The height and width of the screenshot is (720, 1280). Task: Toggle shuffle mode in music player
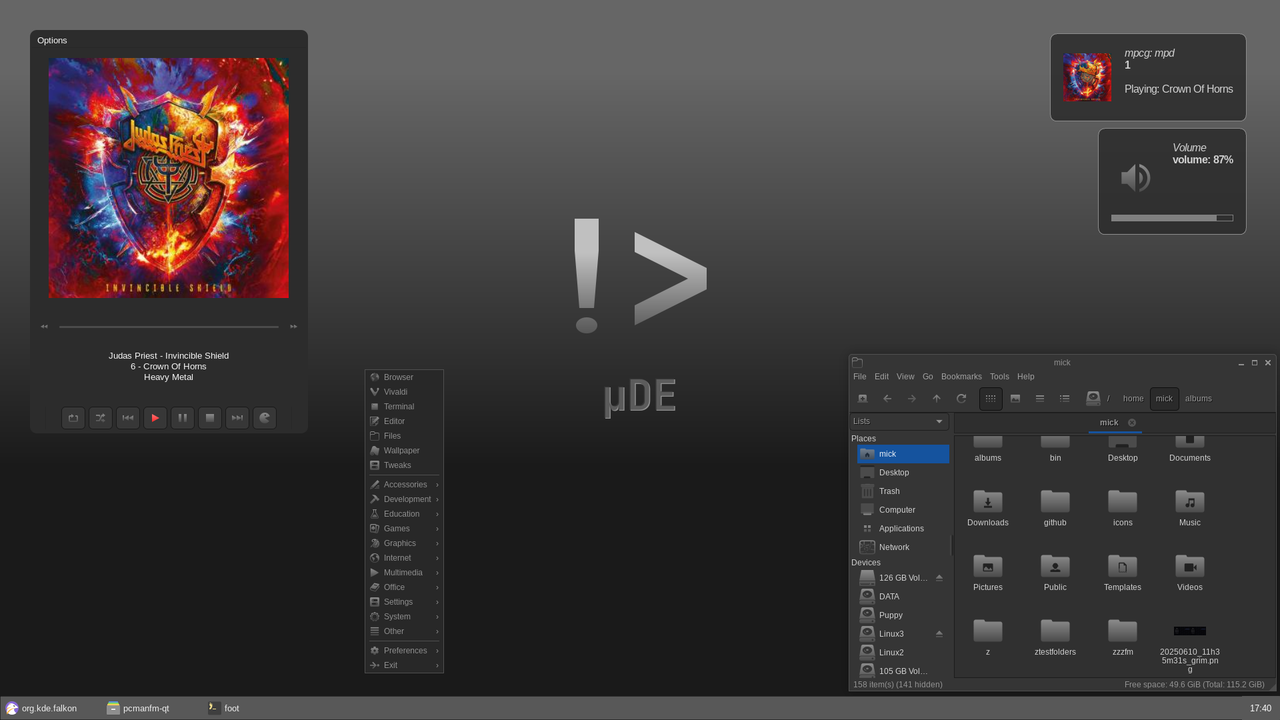(100, 418)
